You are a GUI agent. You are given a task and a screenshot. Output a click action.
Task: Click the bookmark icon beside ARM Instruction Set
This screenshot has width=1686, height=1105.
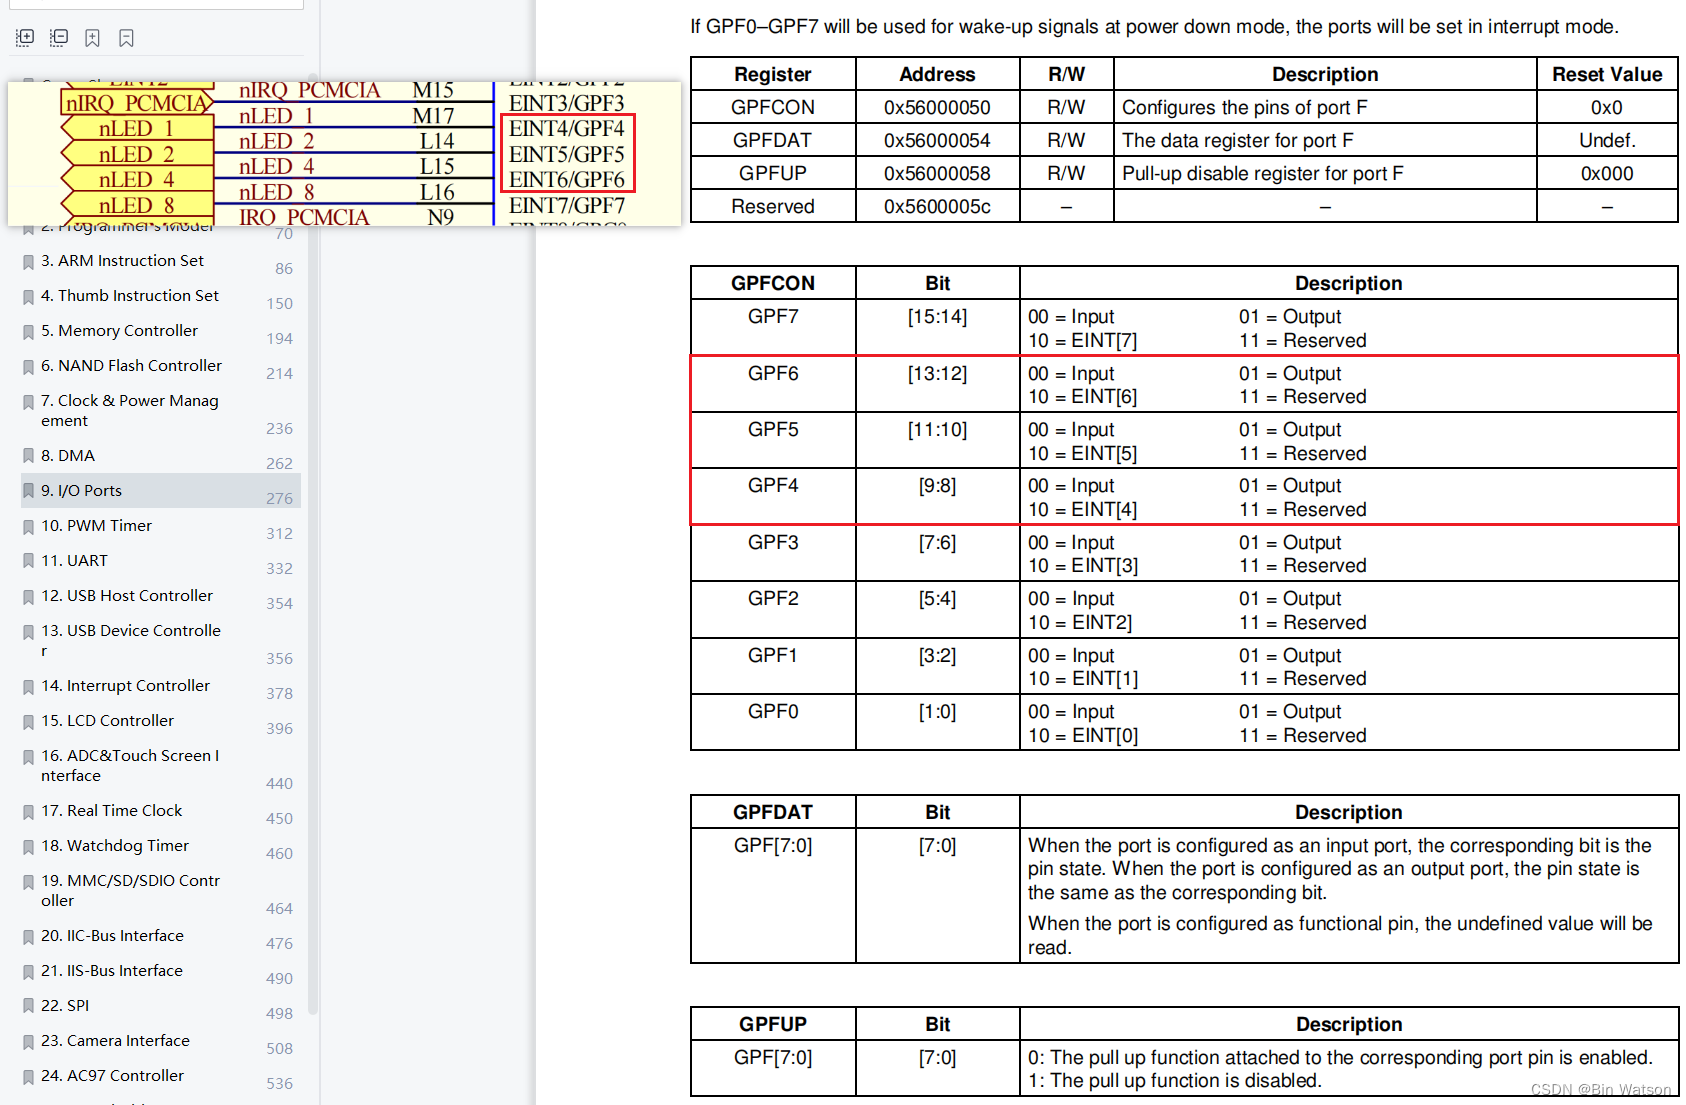point(28,262)
